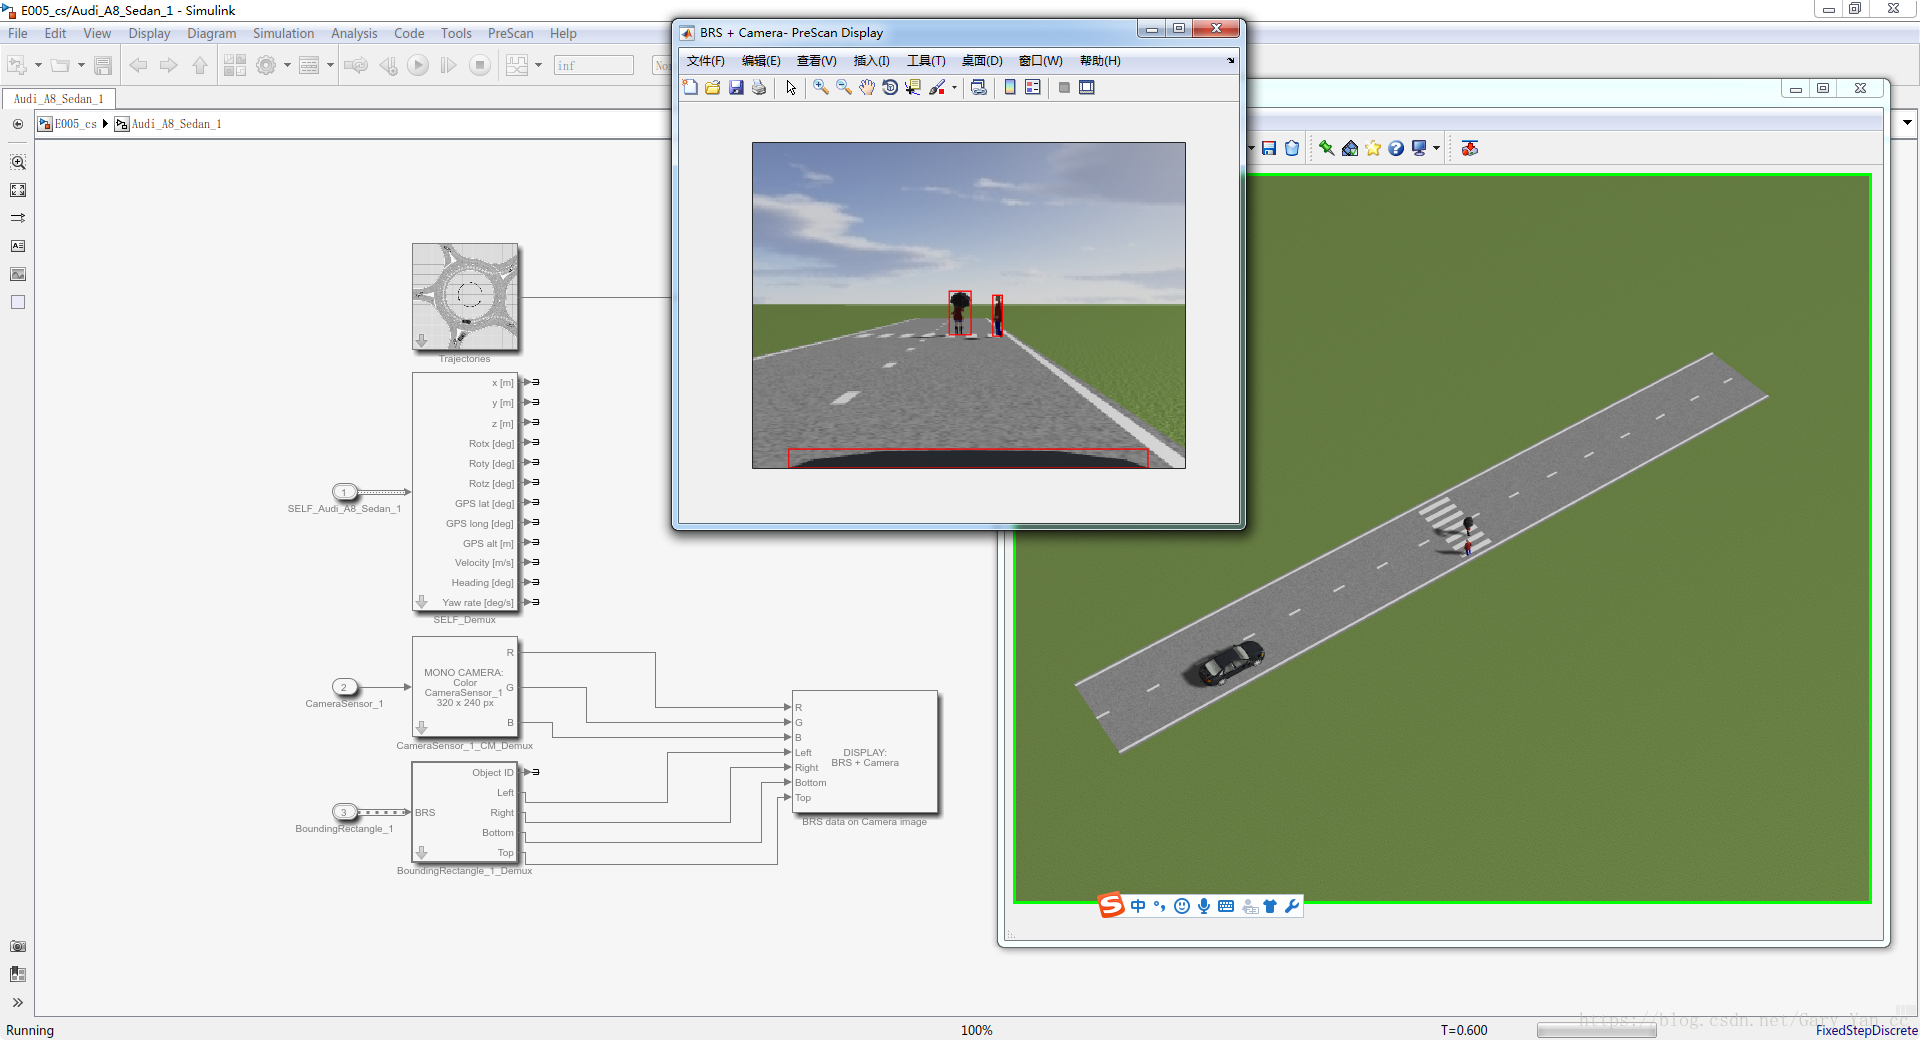Expand the Model Configuration gear dropdown arrow
Screen dimensions: 1920x1040
[x=287, y=66]
